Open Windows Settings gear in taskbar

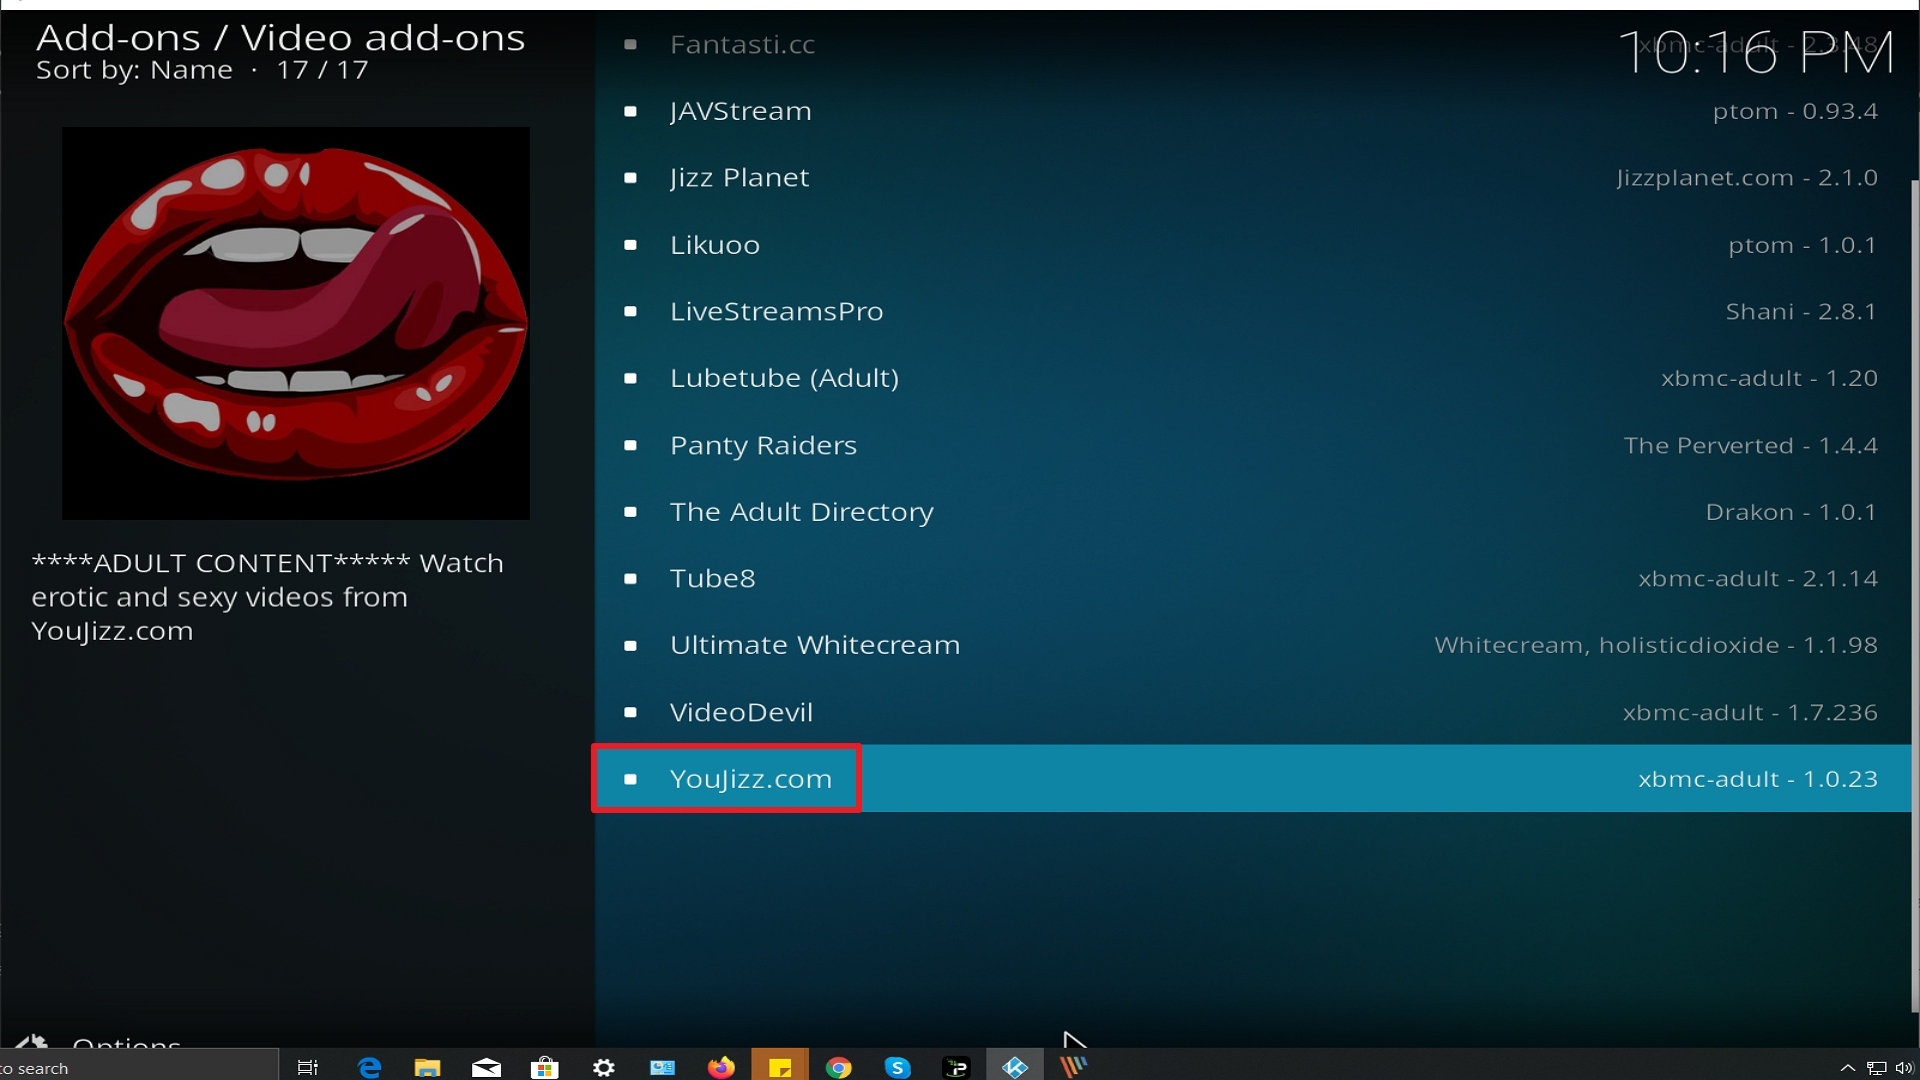604,1067
